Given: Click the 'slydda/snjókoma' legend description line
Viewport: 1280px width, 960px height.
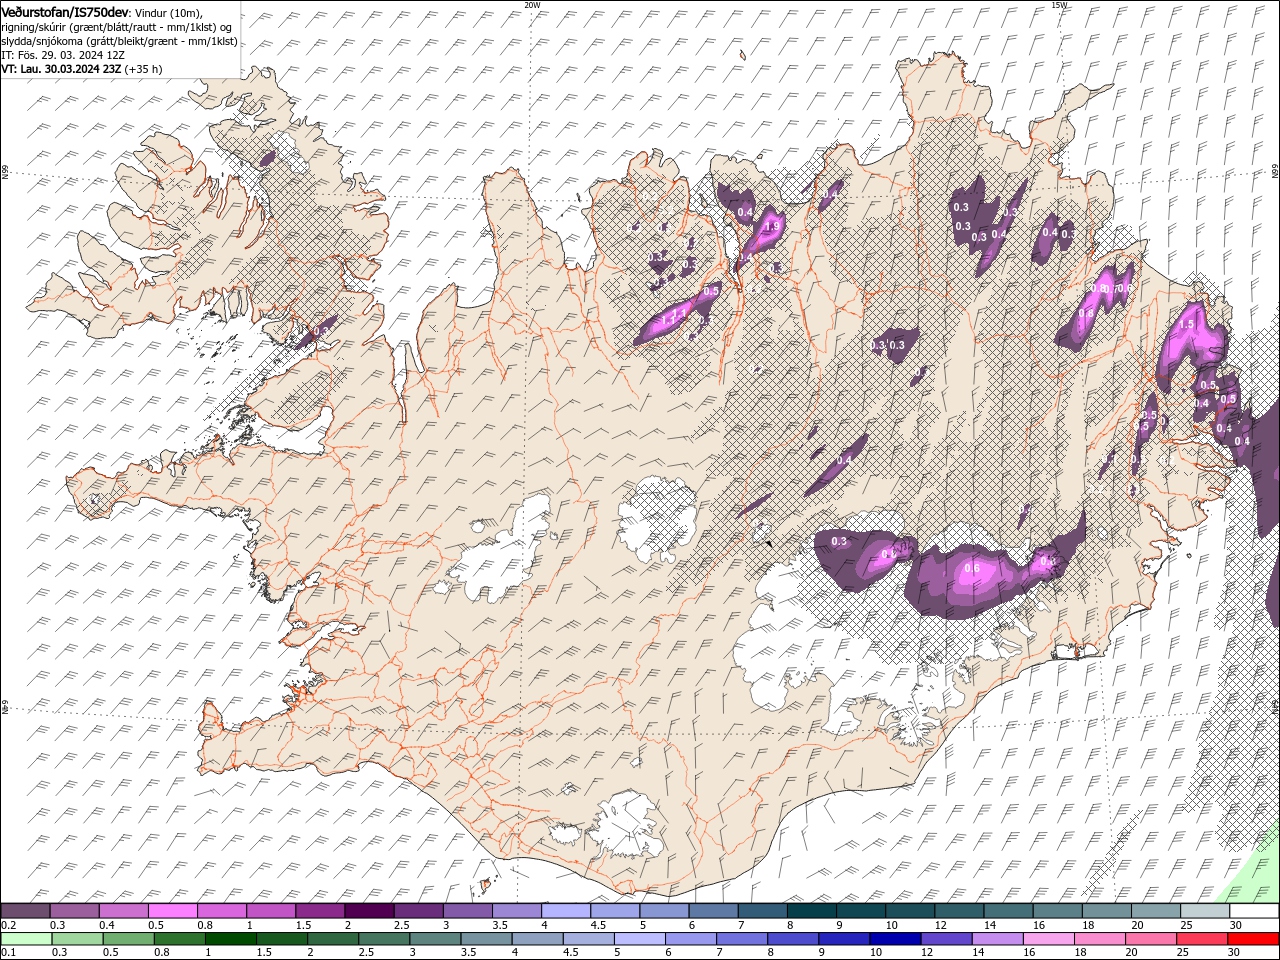Looking at the screenshot, I should click(x=119, y=41).
